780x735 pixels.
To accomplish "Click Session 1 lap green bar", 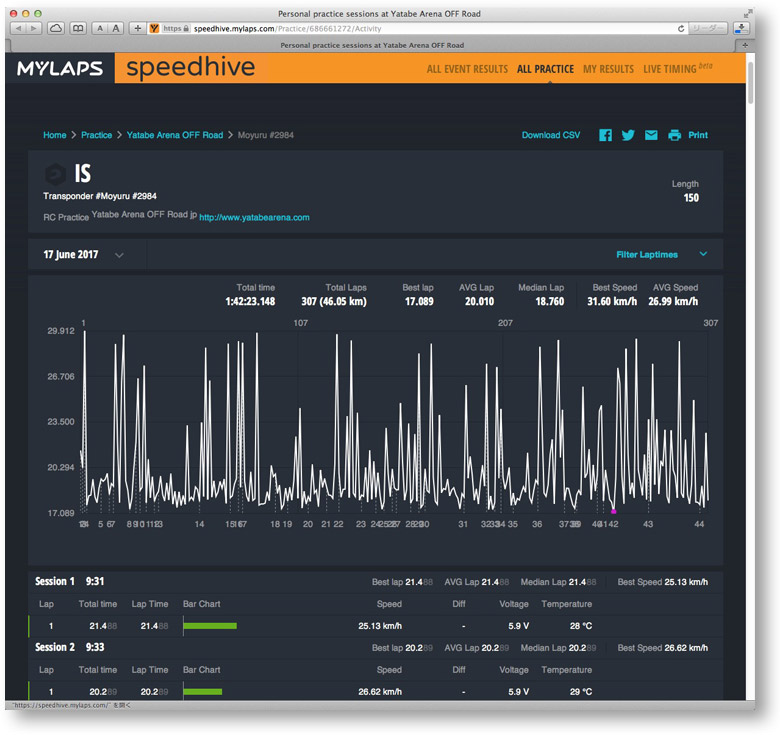I will [x=210, y=626].
